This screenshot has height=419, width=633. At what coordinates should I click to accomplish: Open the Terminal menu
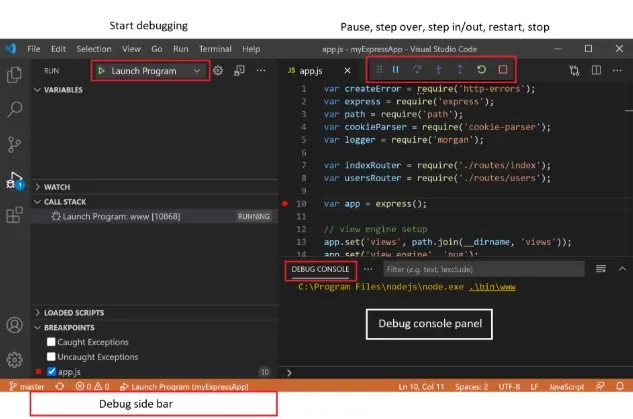pyautogui.click(x=215, y=49)
